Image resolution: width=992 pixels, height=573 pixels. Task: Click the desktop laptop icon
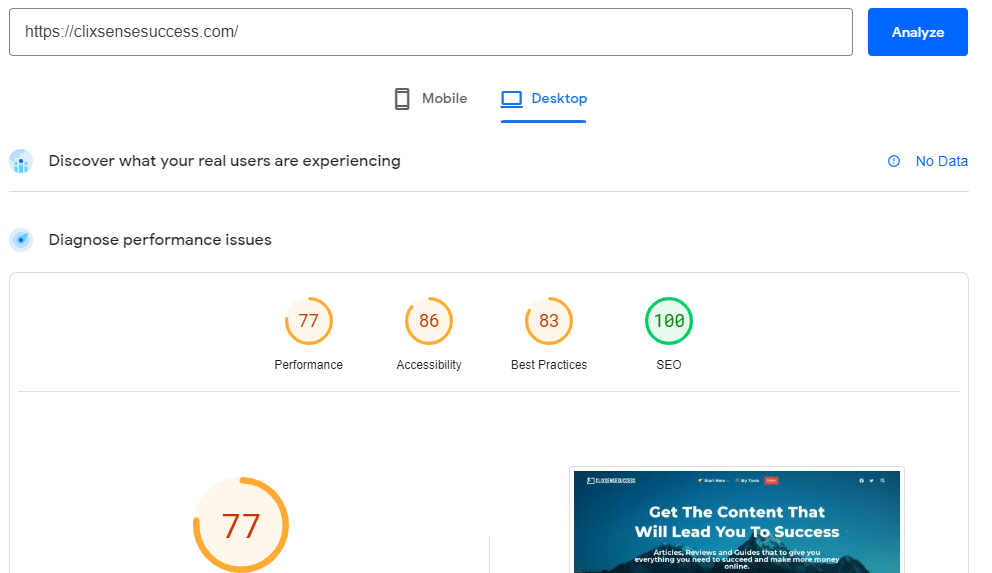coord(512,99)
